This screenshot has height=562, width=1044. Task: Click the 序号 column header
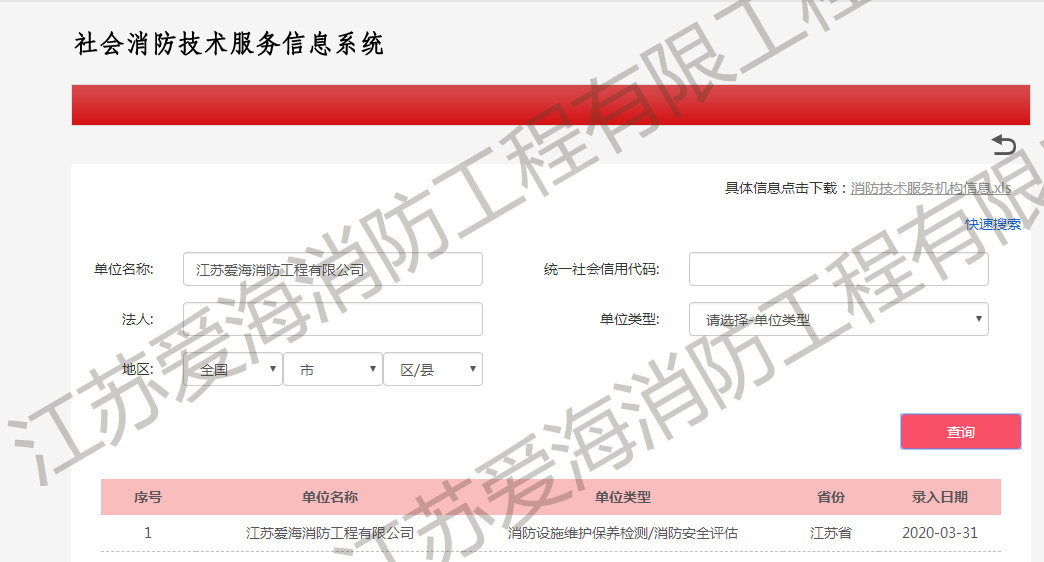[148, 497]
